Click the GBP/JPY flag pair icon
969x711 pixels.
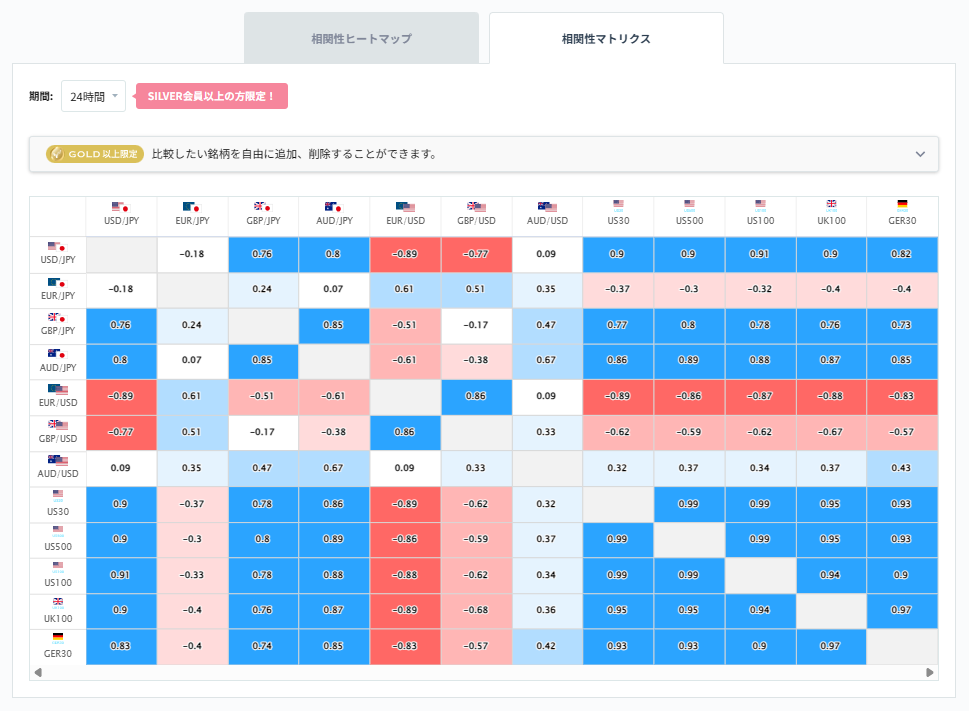57,319
